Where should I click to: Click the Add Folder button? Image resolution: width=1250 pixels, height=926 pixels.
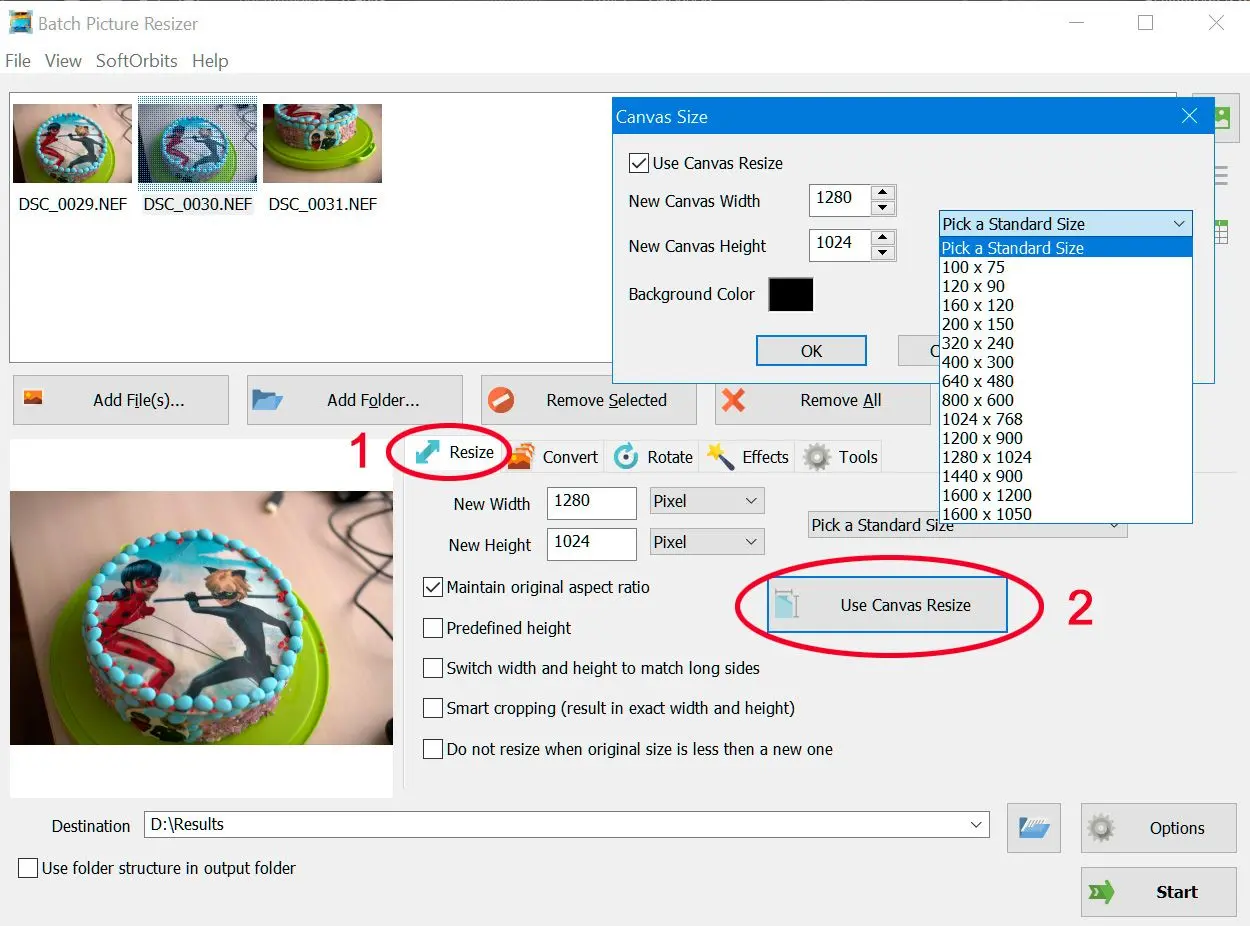[x=355, y=400]
